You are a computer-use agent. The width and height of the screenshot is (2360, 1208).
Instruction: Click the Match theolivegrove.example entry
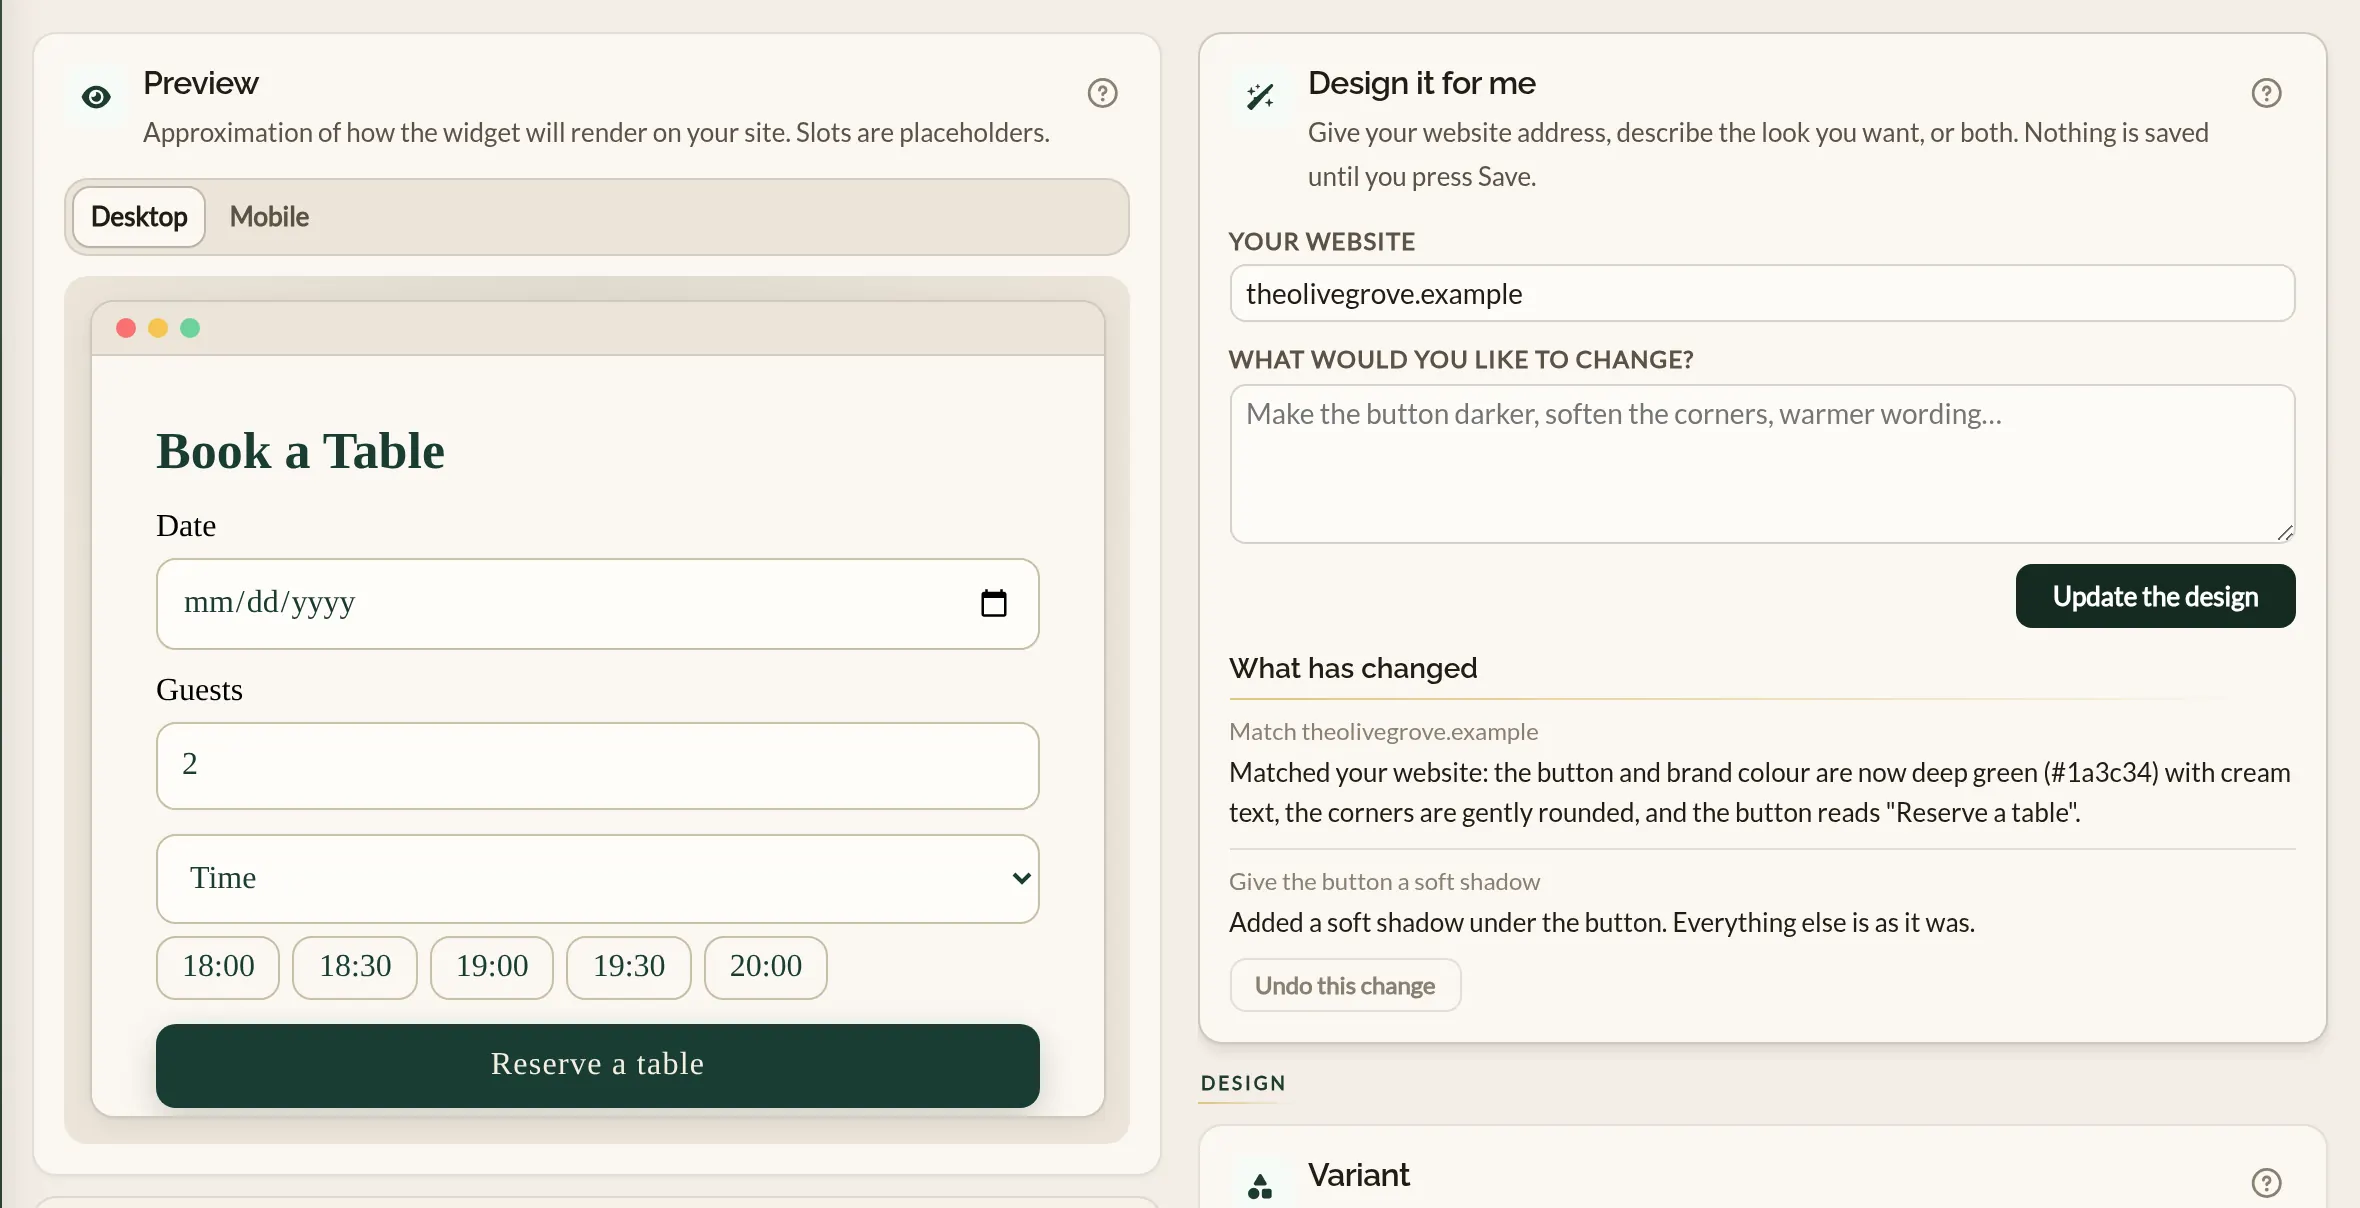tap(1383, 732)
